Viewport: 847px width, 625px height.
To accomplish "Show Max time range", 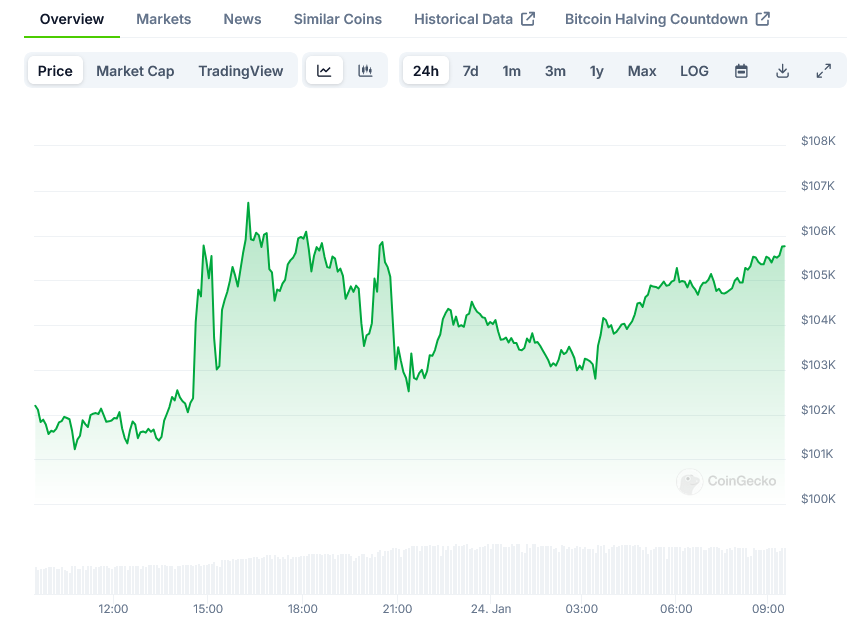I will (642, 71).
